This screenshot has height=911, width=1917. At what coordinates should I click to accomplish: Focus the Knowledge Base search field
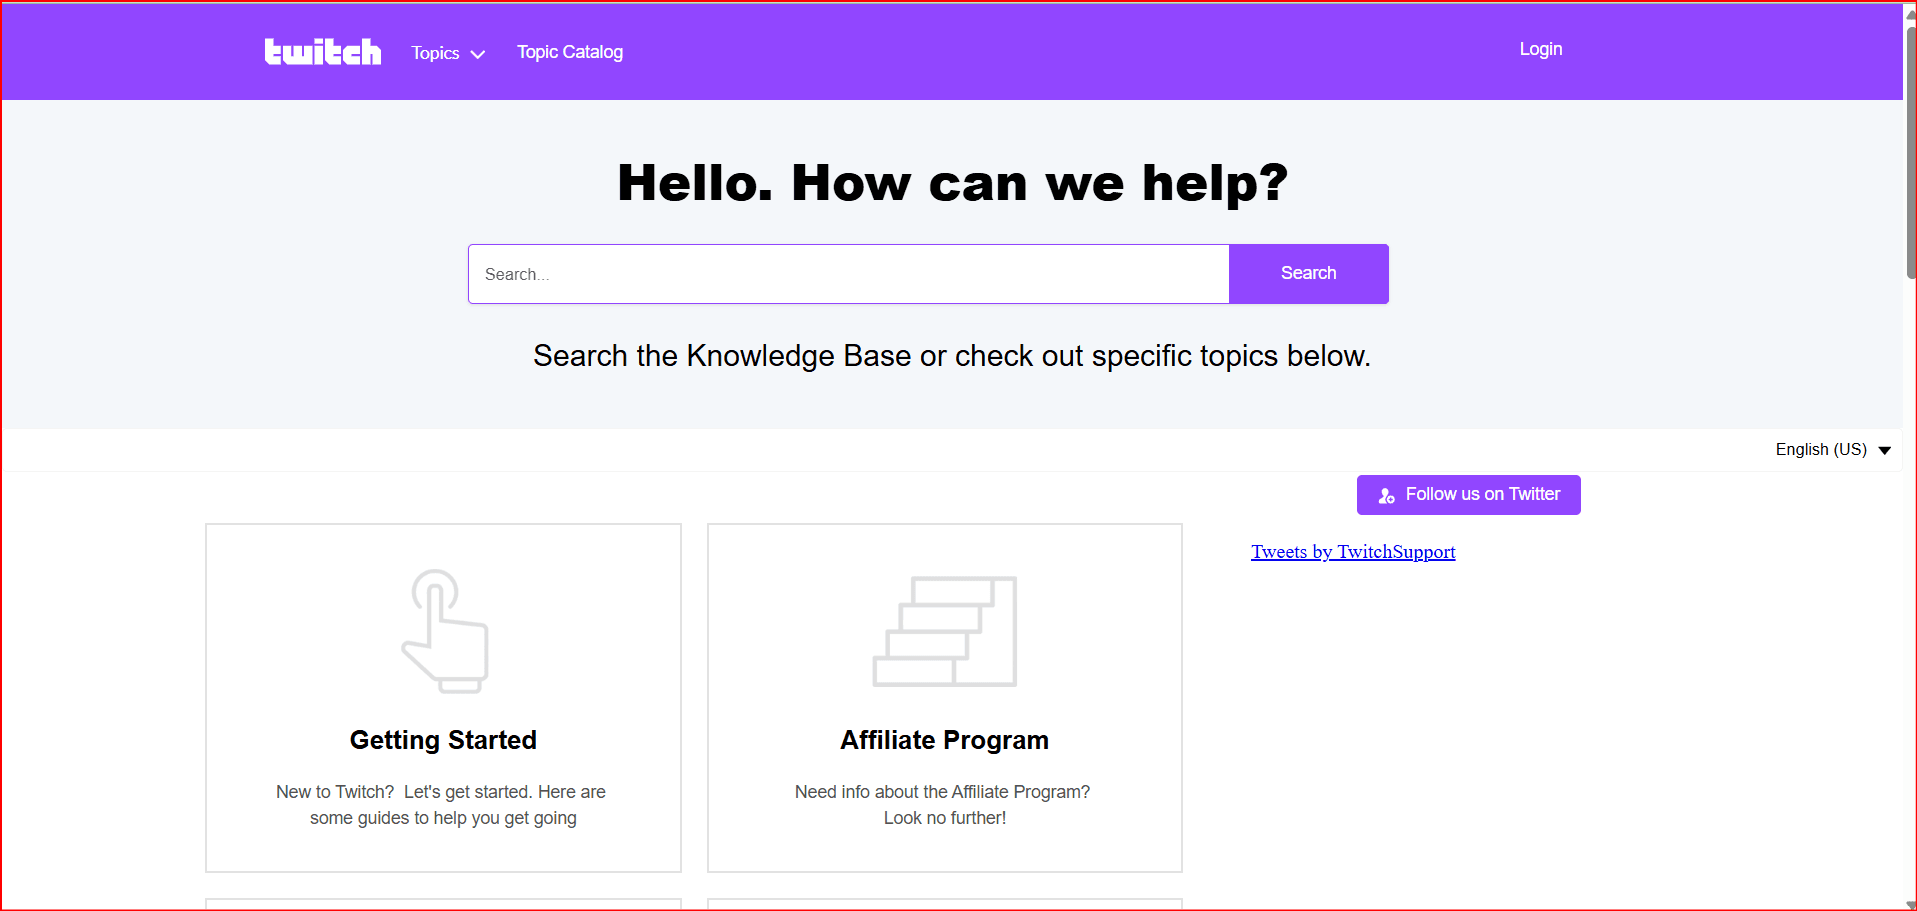pyautogui.click(x=848, y=274)
